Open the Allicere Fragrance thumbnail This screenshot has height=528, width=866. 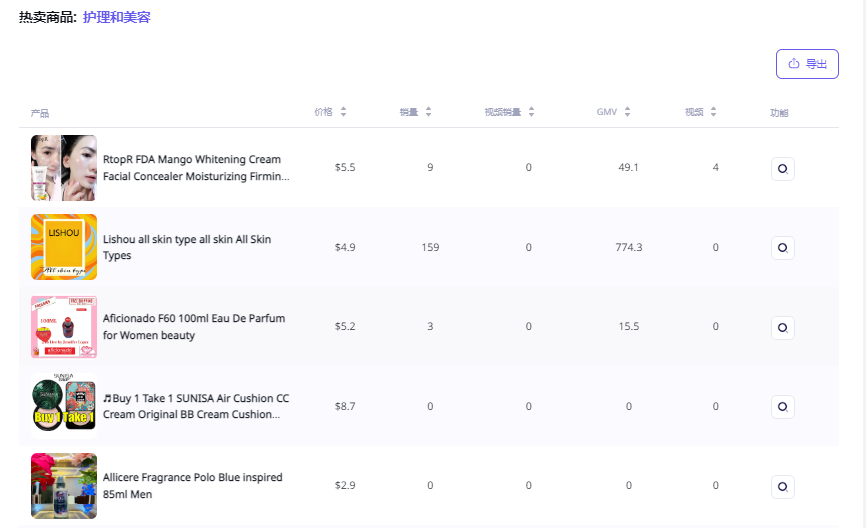[x=64, y=485]
